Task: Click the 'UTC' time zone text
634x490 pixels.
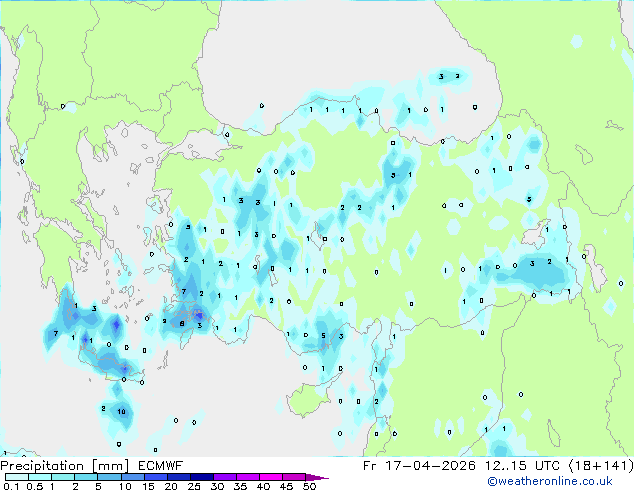Action: (x=547, y=466)
